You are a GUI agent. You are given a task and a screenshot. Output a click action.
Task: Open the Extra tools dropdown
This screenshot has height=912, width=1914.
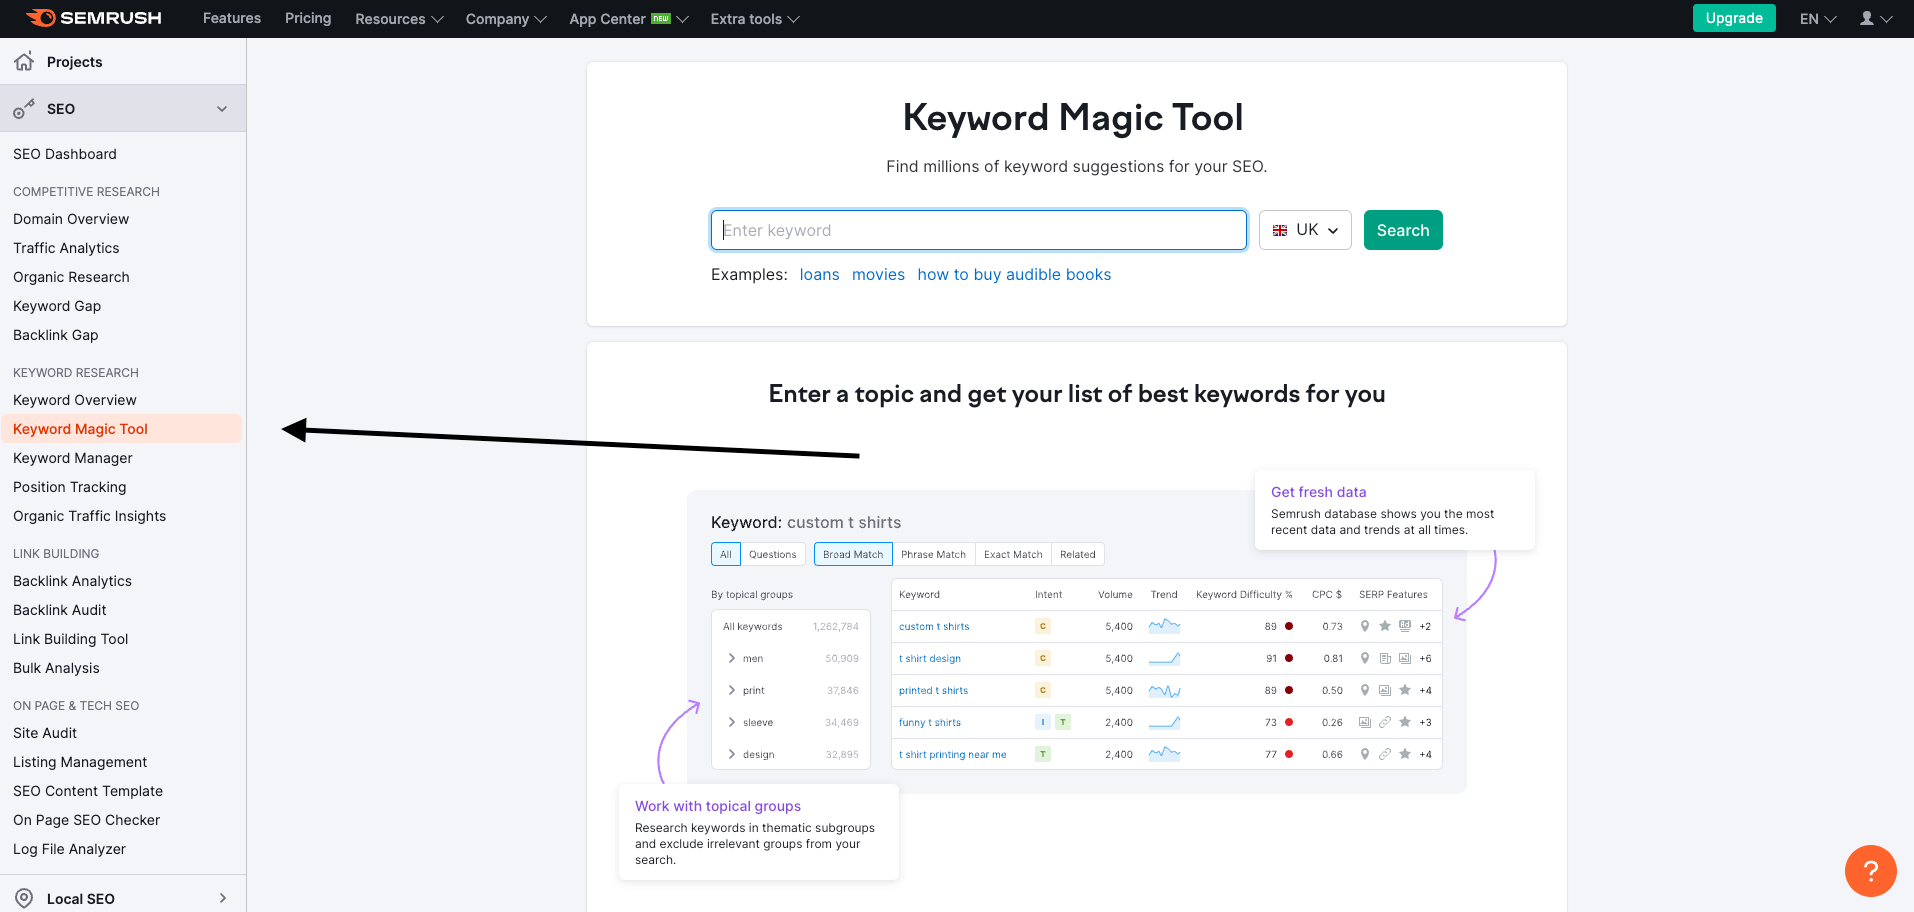(x=755, y=19)
